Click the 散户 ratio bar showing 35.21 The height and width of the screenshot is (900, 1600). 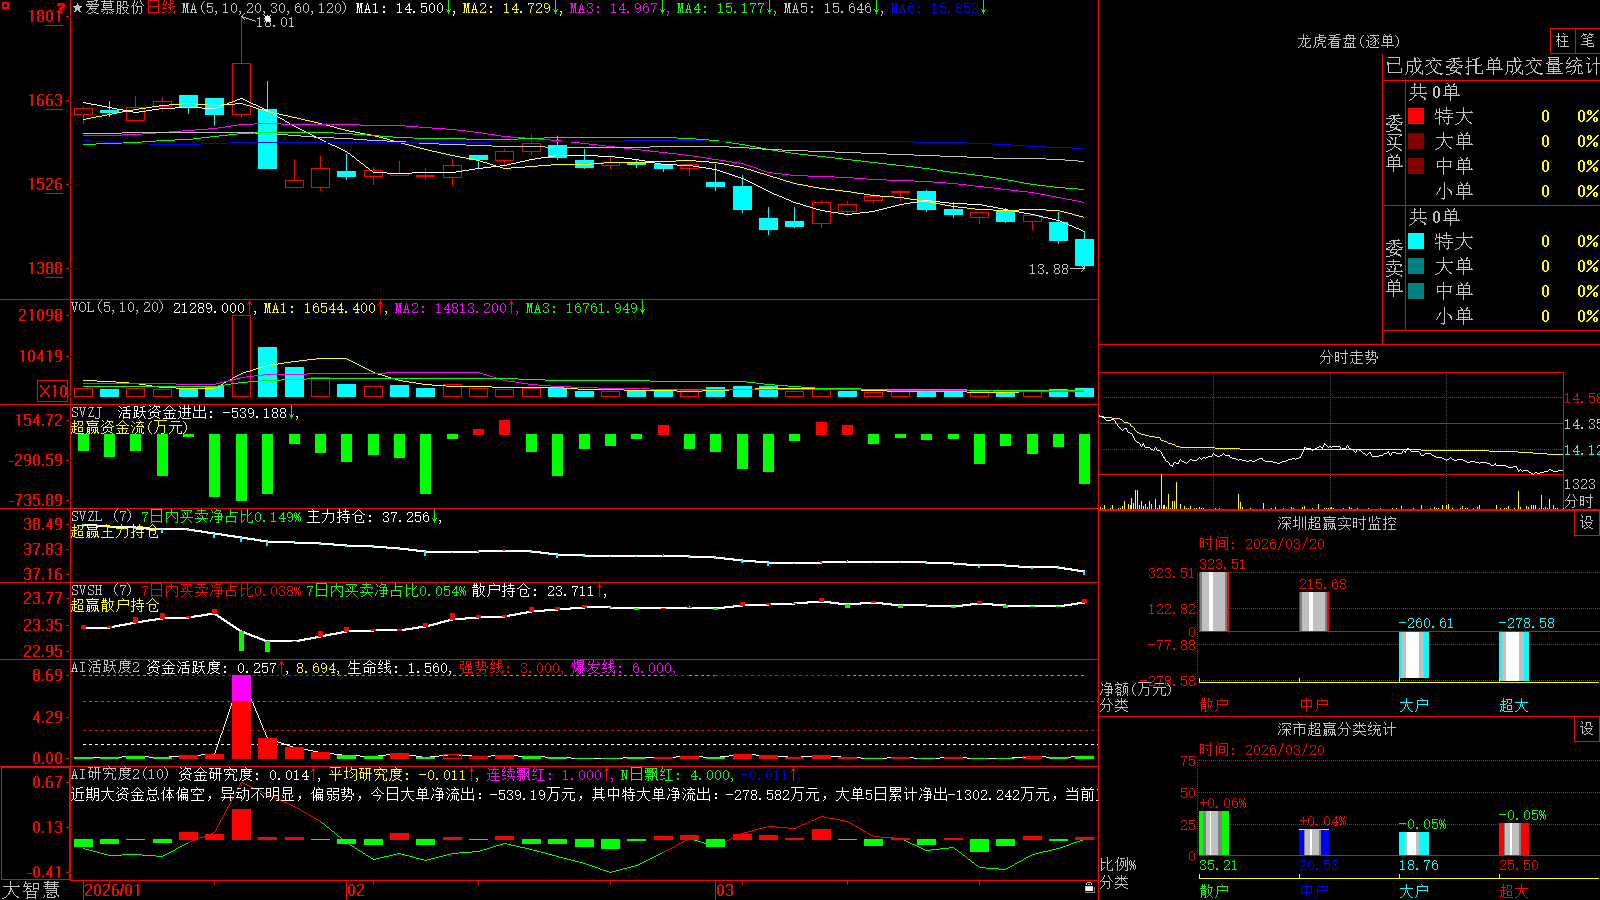[1213, 833]
